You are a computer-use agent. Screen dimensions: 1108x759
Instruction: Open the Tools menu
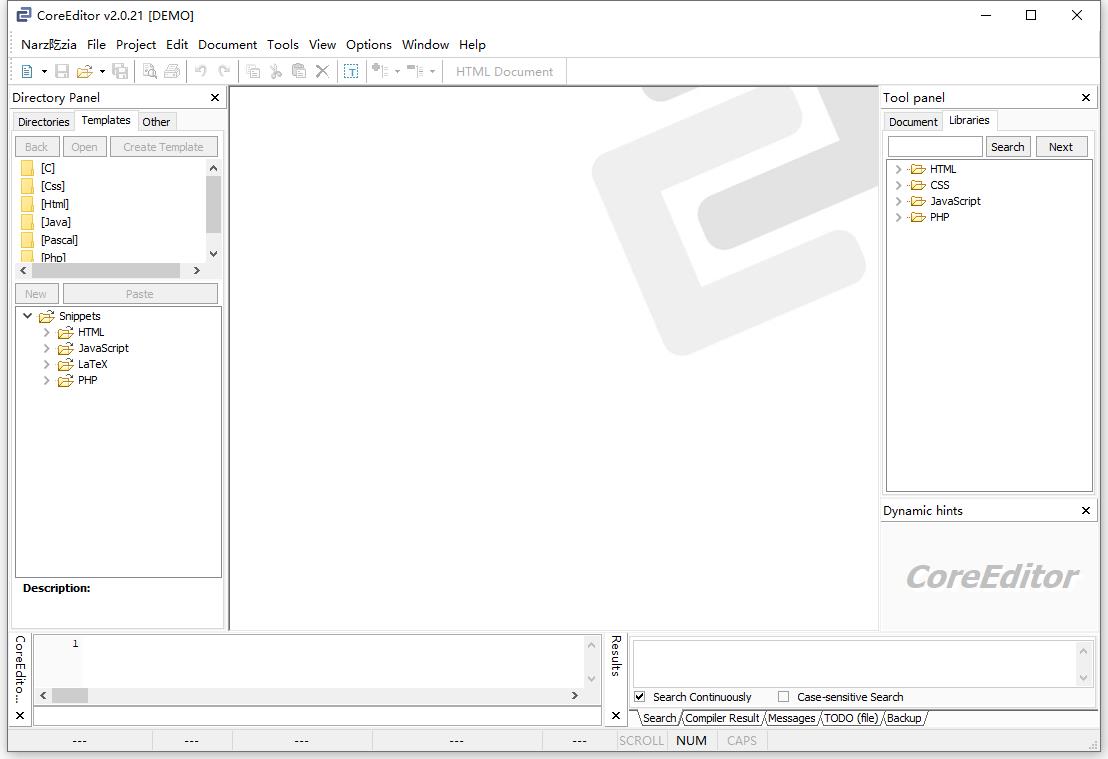282,44
